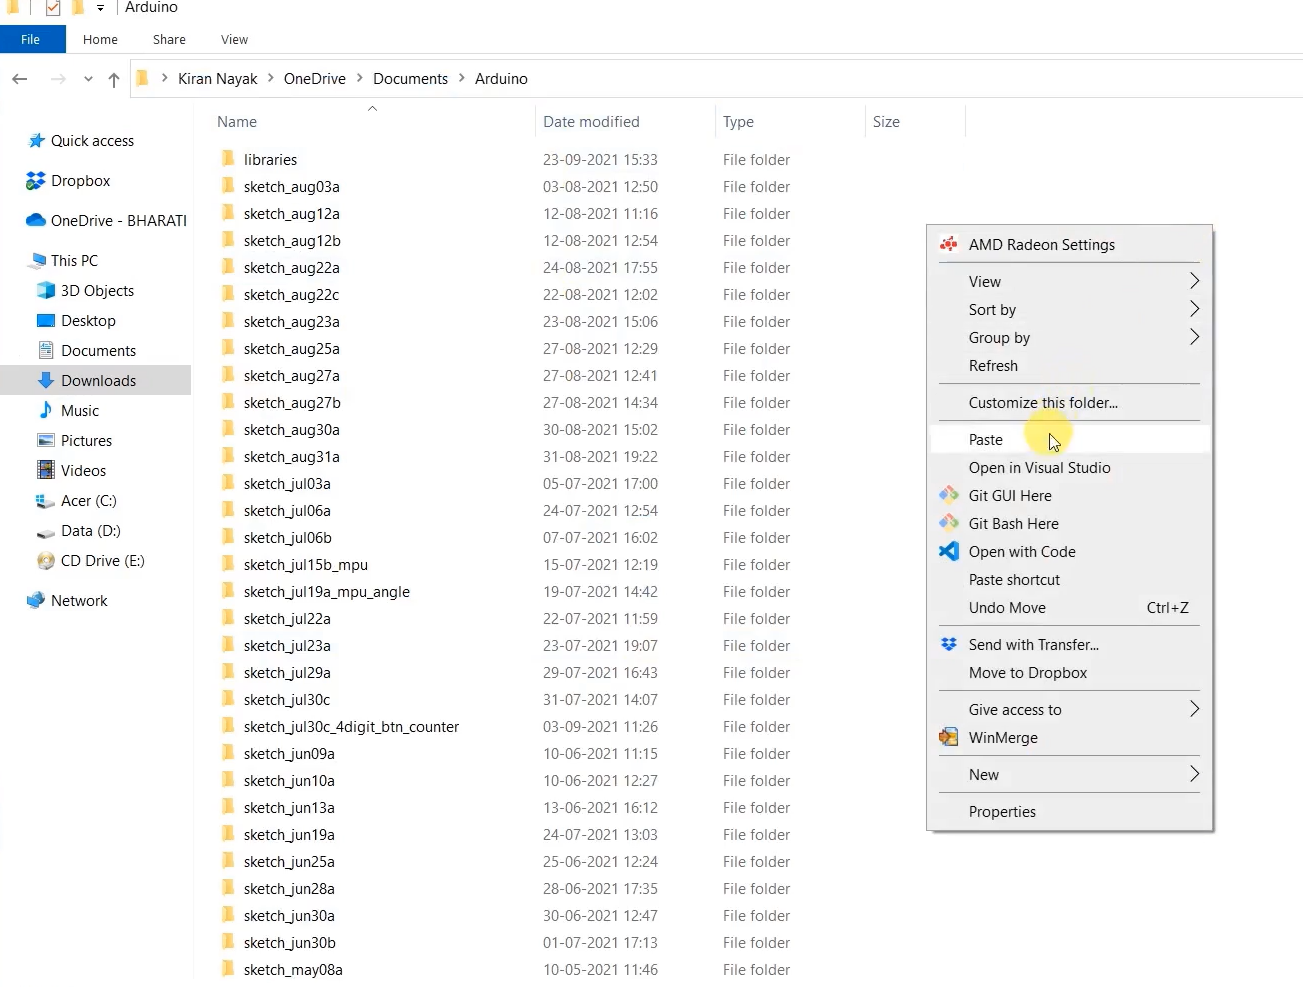Image resolution: width=1303 pixels, height=987 pixels.
Task: Toggle the quick access toolbar checkmark icon
Action: 53,8
